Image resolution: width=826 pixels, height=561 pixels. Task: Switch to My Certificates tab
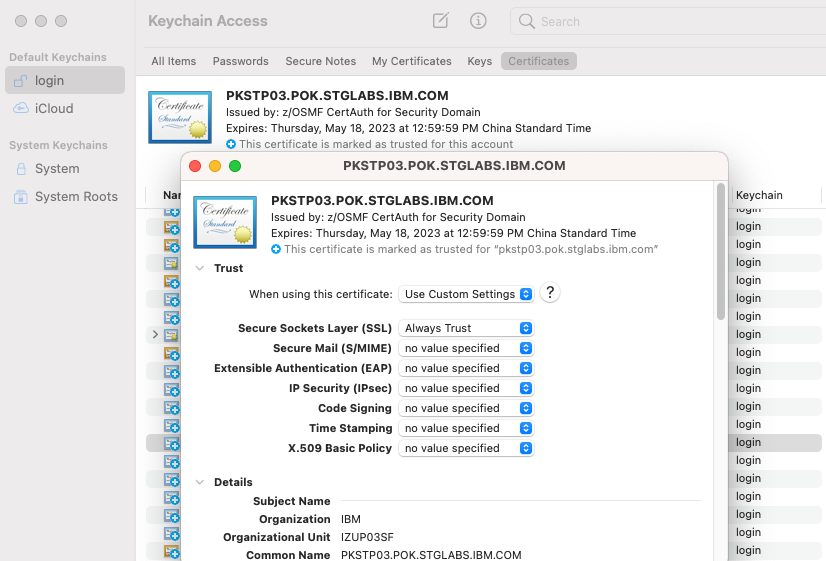coord(411,61)
